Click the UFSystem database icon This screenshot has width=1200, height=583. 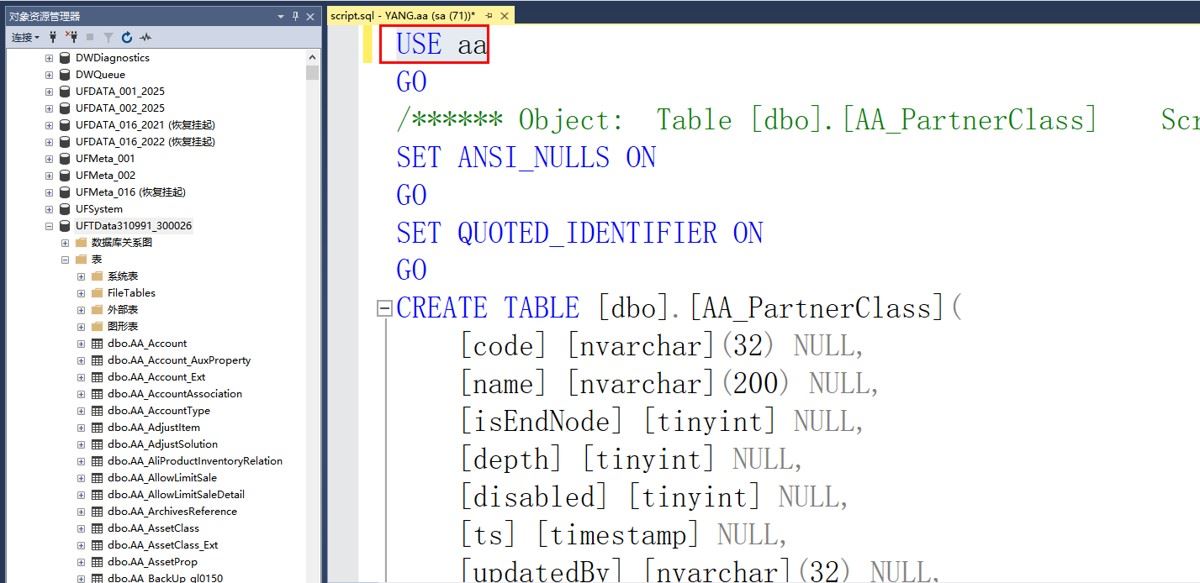coord(65,209)
